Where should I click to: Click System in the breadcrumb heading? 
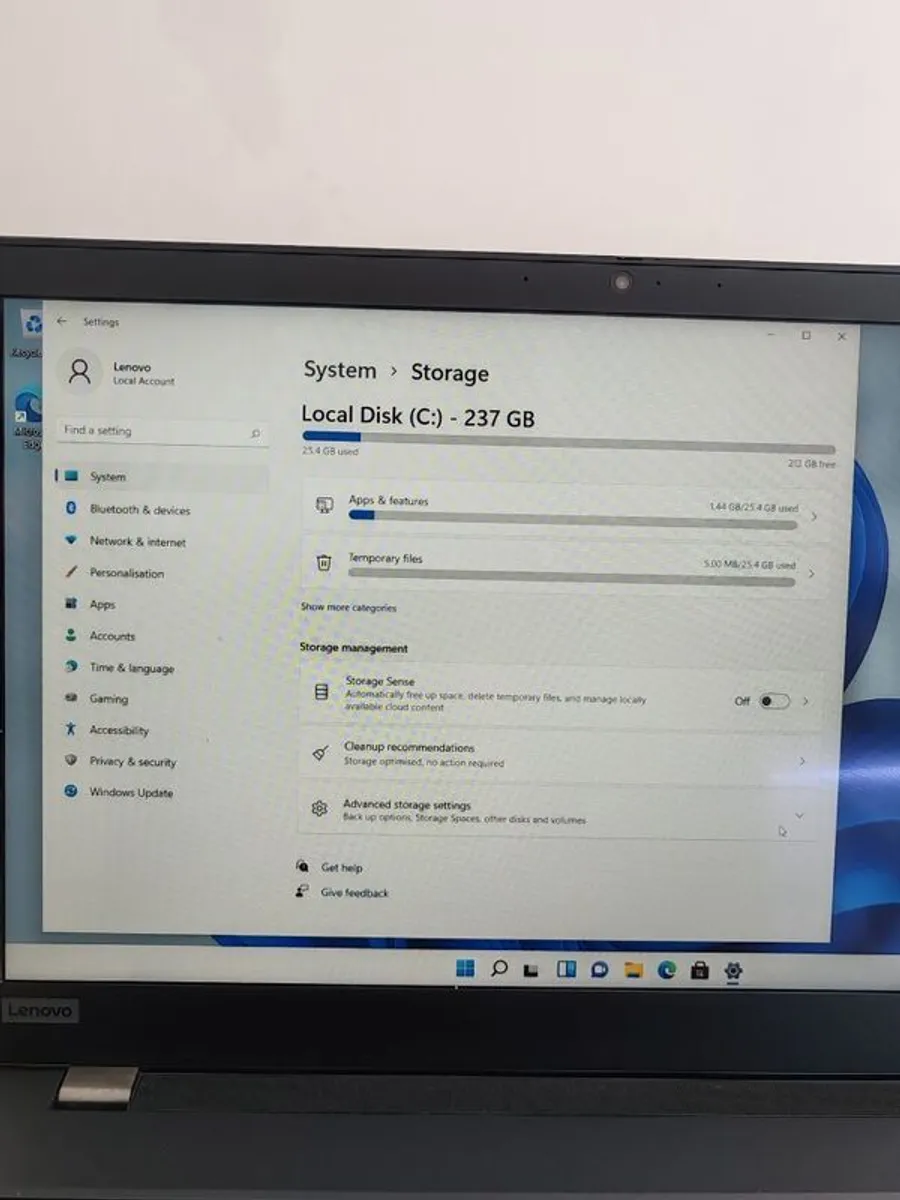(x=340, y=370)
